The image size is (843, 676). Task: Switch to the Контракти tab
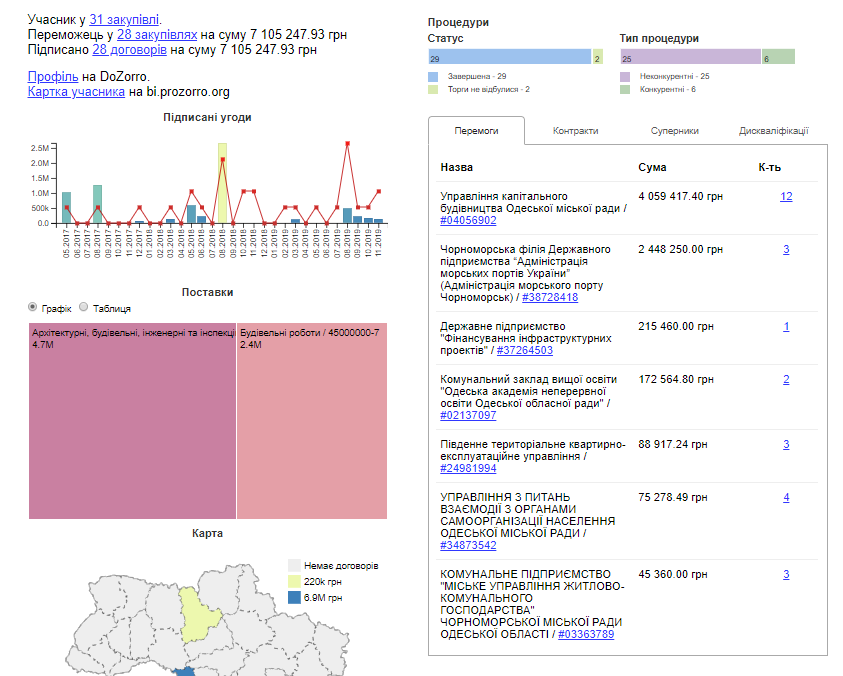tap(575, 131)
